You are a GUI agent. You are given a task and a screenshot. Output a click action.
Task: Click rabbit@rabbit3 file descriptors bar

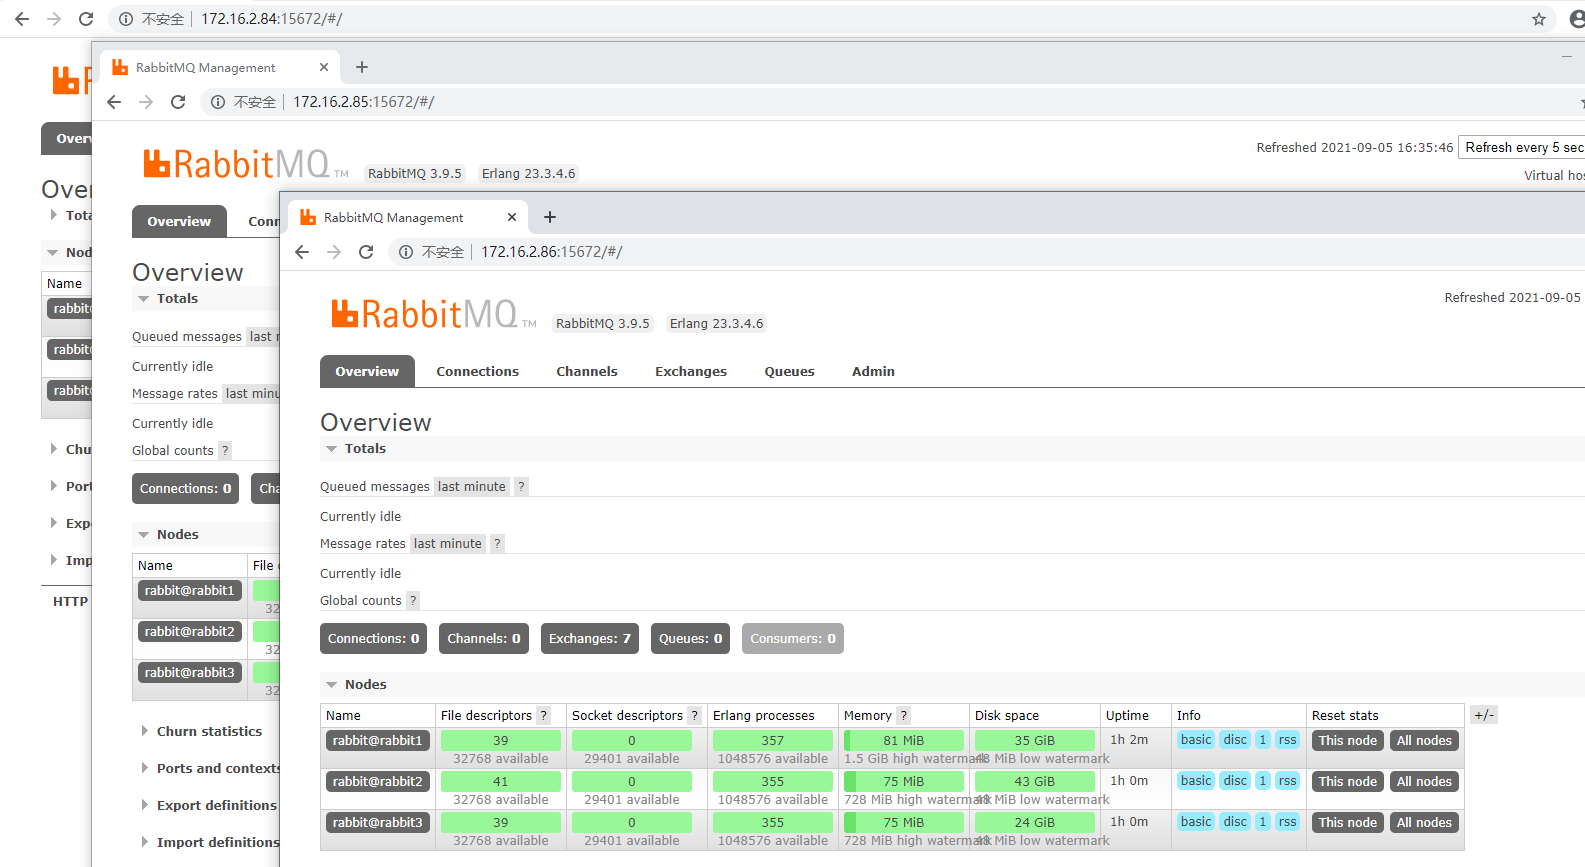coord(501,823)
